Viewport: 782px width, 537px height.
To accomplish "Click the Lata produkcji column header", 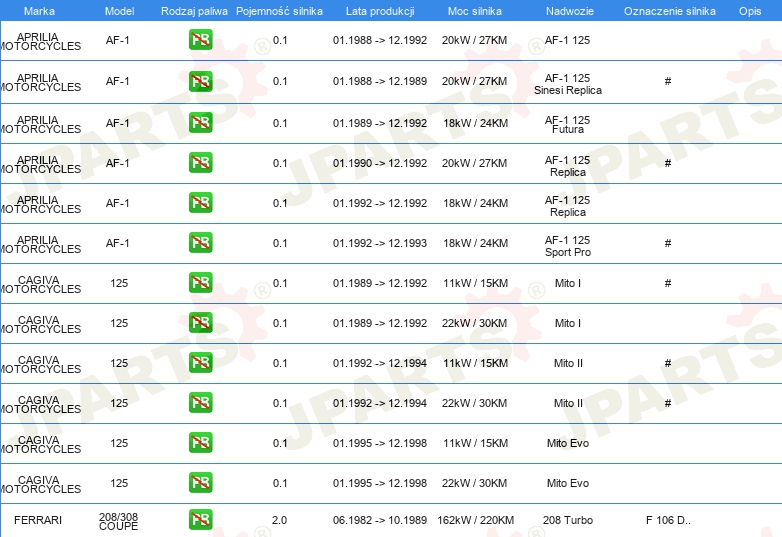I will click(x=380, y=11).
